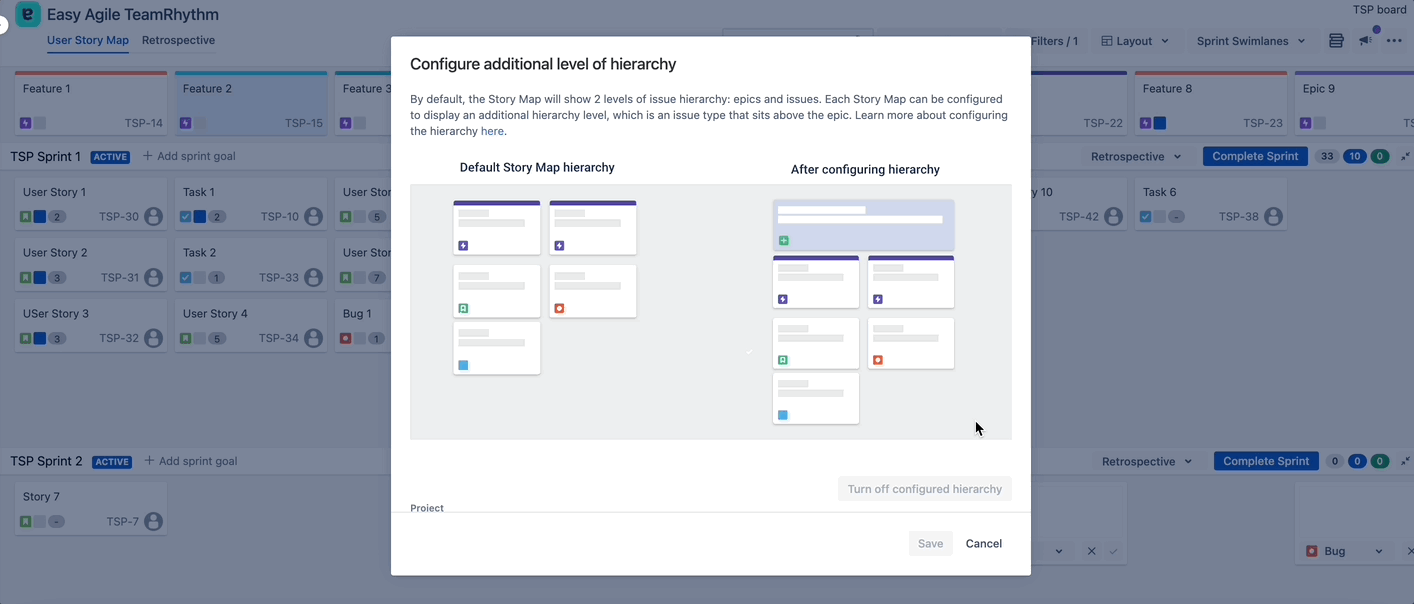Screen dimensions: 1414x604
Task: Expand Retrospective dropdown in TSP Sprint 1
Action: click(x=1136, y=157)
